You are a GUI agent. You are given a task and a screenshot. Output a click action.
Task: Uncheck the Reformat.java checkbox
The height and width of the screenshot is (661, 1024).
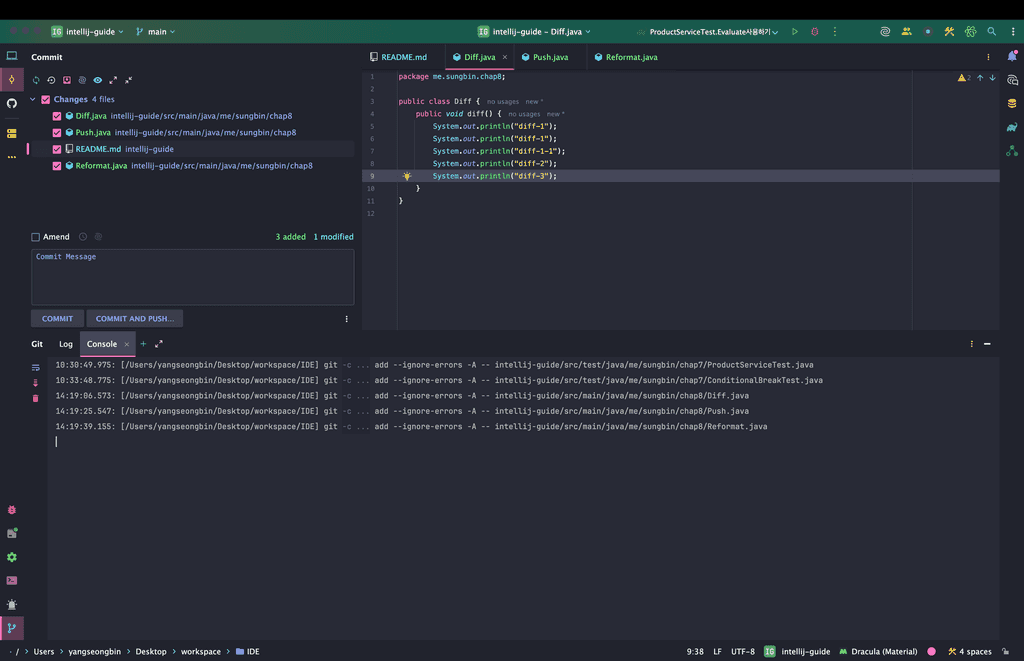(x=57, y=166)
